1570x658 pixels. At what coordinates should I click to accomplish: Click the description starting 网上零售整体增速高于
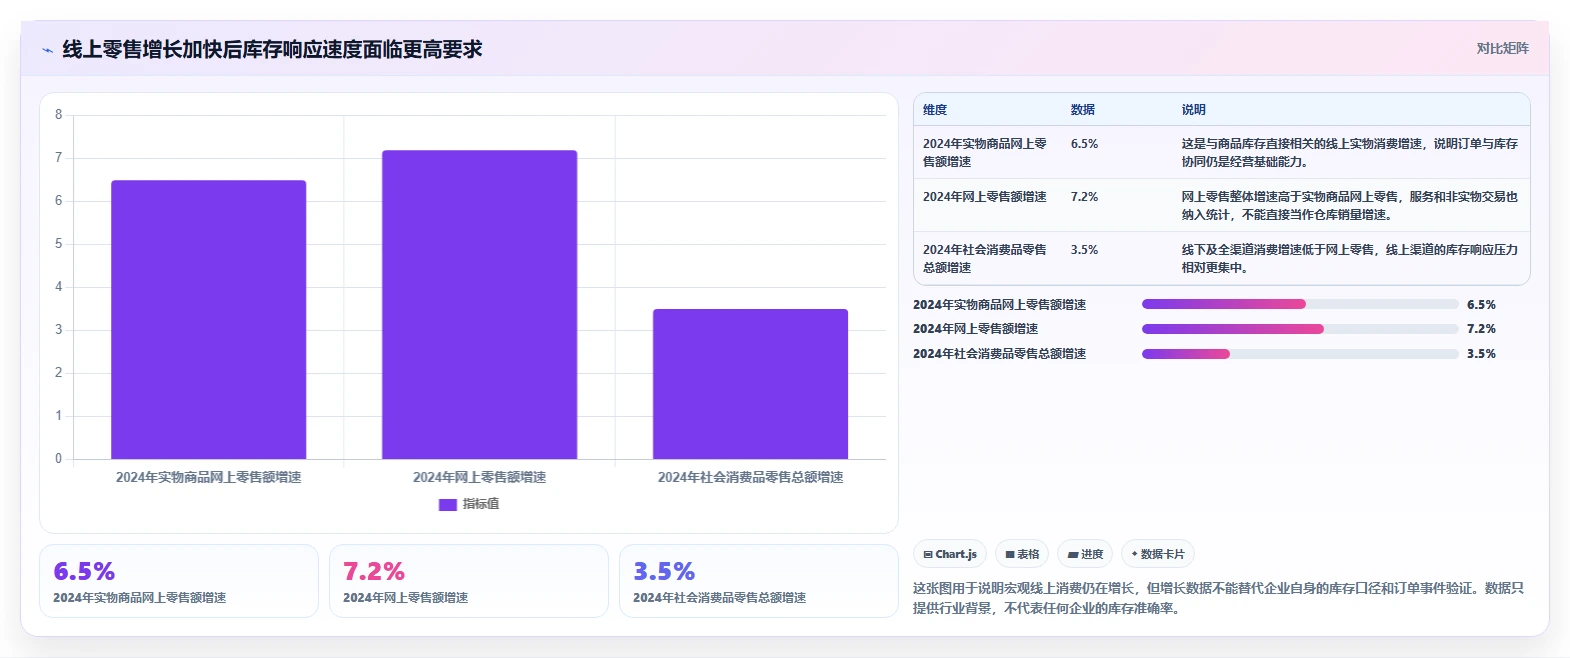tap(1350, 205)
